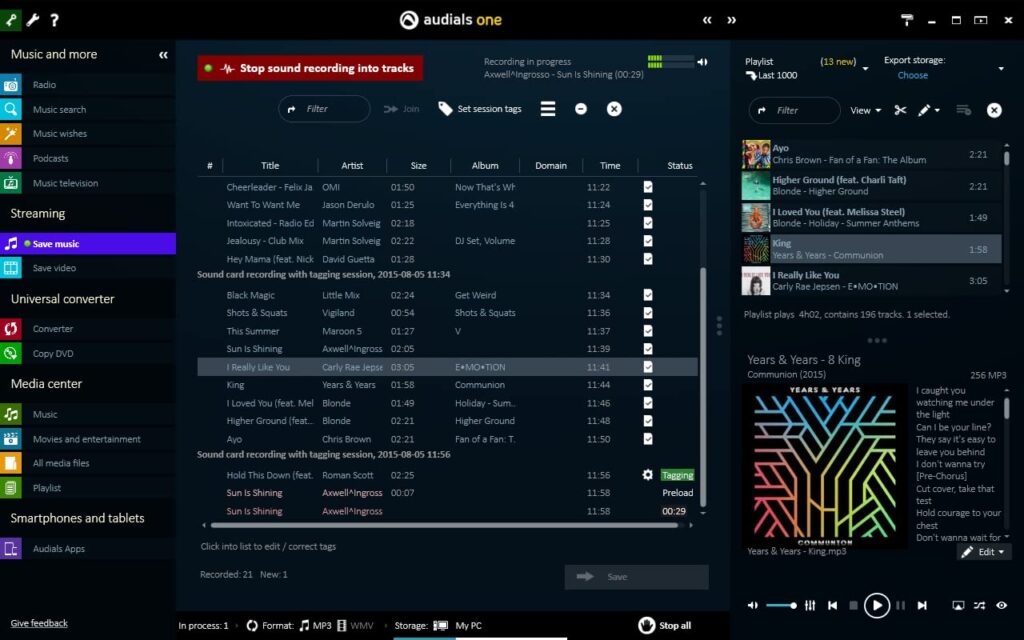
Task: Open Music search in the sidebar
Action: [59, 109]
